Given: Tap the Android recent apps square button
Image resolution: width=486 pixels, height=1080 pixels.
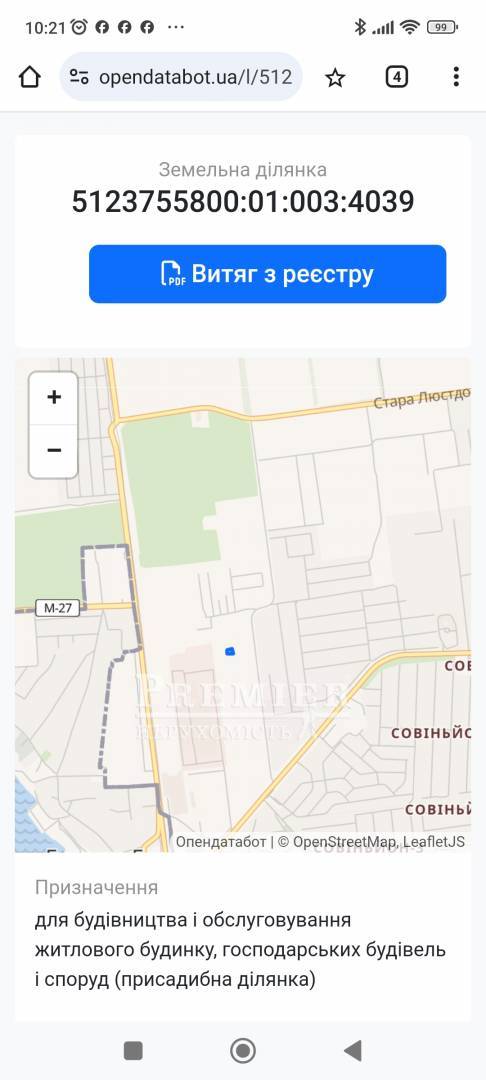Looking at the screenshot, I should tap(133, 1050).
